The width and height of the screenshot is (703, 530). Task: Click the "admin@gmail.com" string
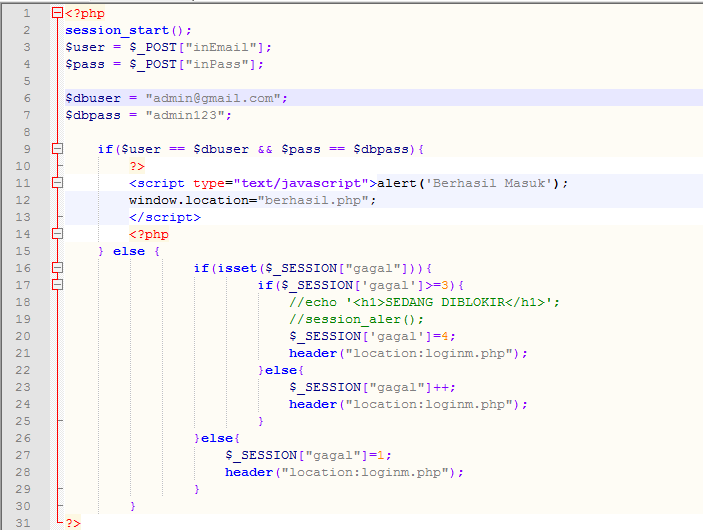[213, 98]
